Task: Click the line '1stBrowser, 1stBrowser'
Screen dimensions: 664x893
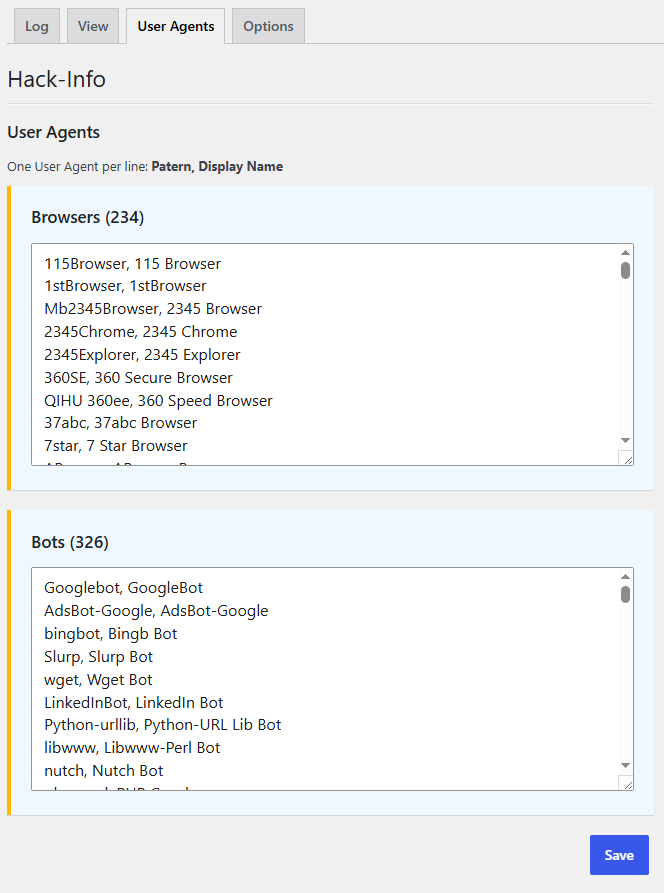Action: click(x=125, y=286)
